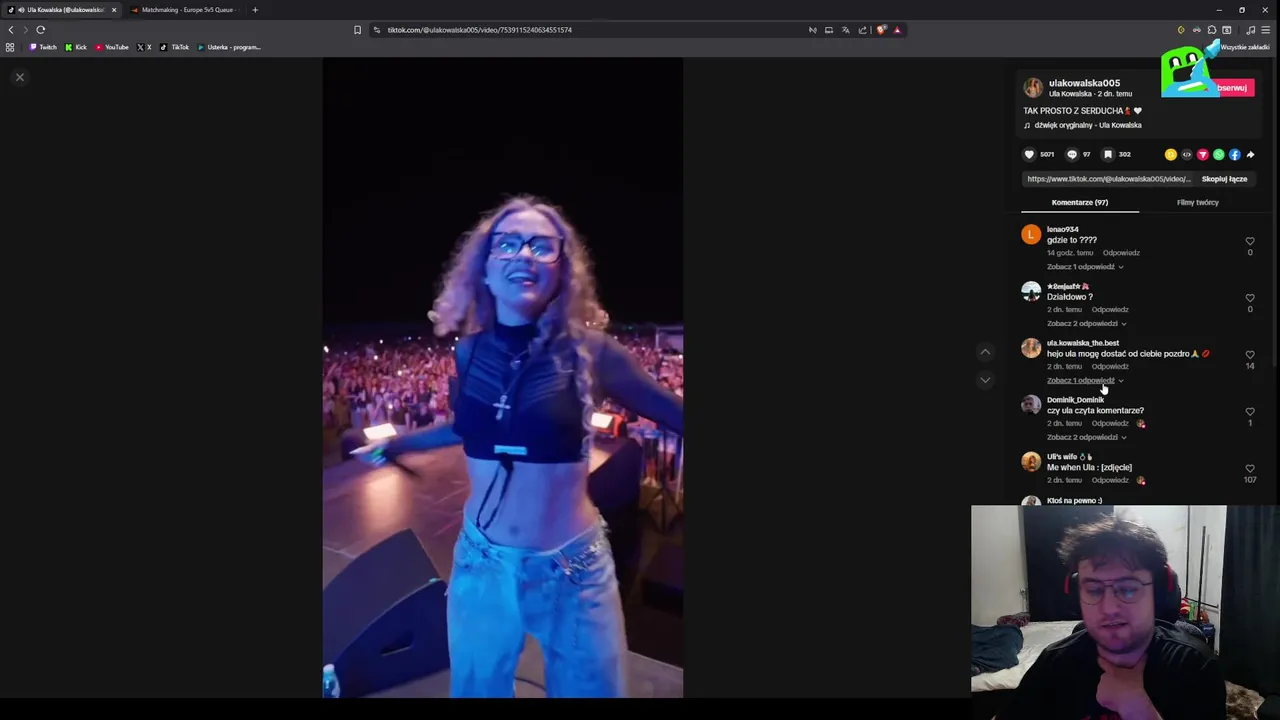Screen dimensions: 1280x720
Task: Switch to the Komentarze (97) tab
Action: tap(1080, 202)
